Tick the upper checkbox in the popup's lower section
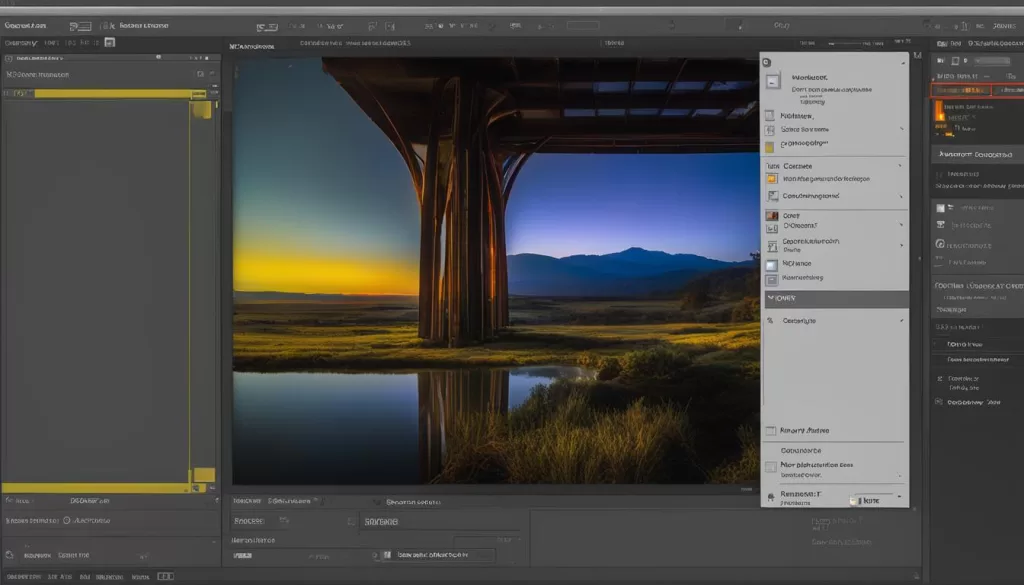1024x585 pixels. [771, 431]
